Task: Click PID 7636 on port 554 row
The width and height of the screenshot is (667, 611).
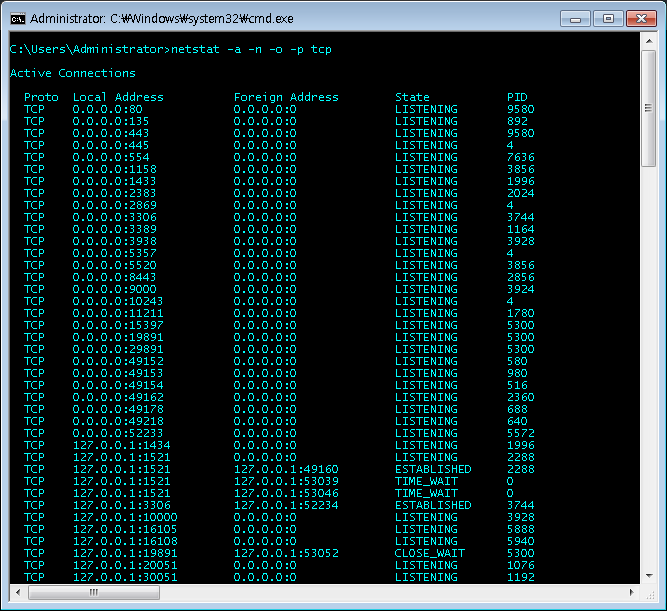Action: click(521, 157)
